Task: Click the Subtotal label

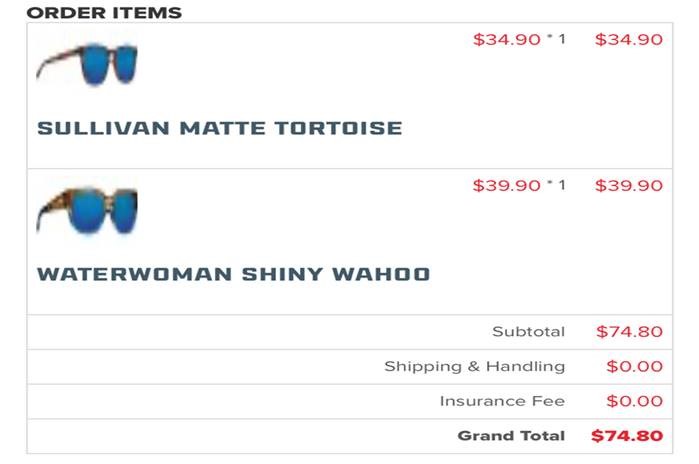Action: [x=529, y=332]
